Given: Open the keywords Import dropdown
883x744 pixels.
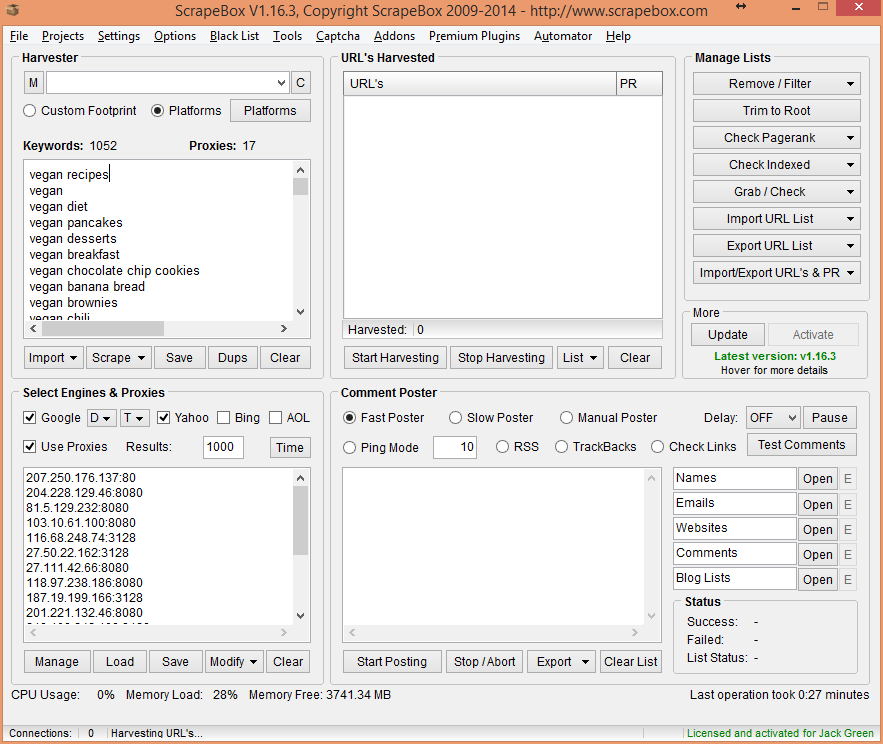Looking at the screenshot, I should [54, 358].
